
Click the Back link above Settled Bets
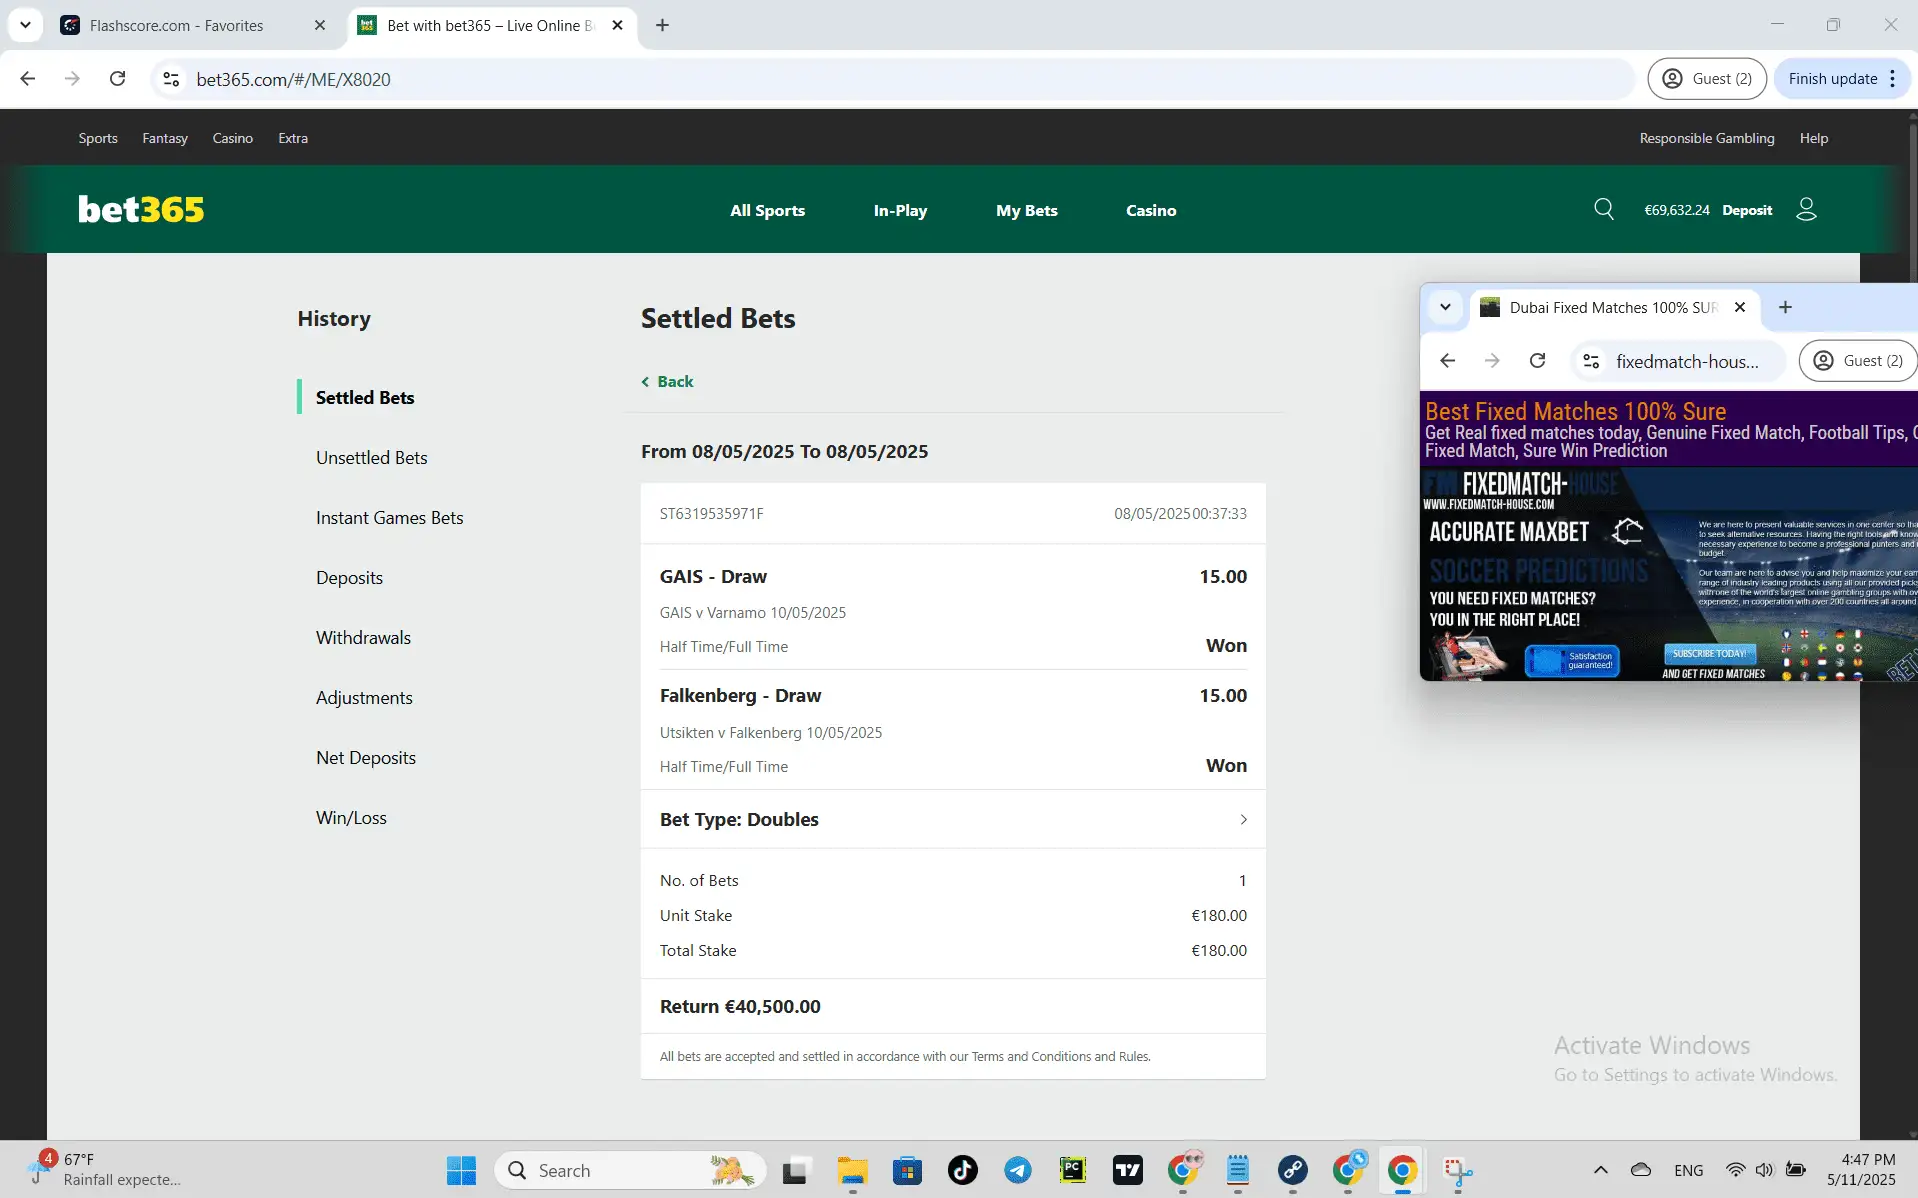click(x=666, y=381)
